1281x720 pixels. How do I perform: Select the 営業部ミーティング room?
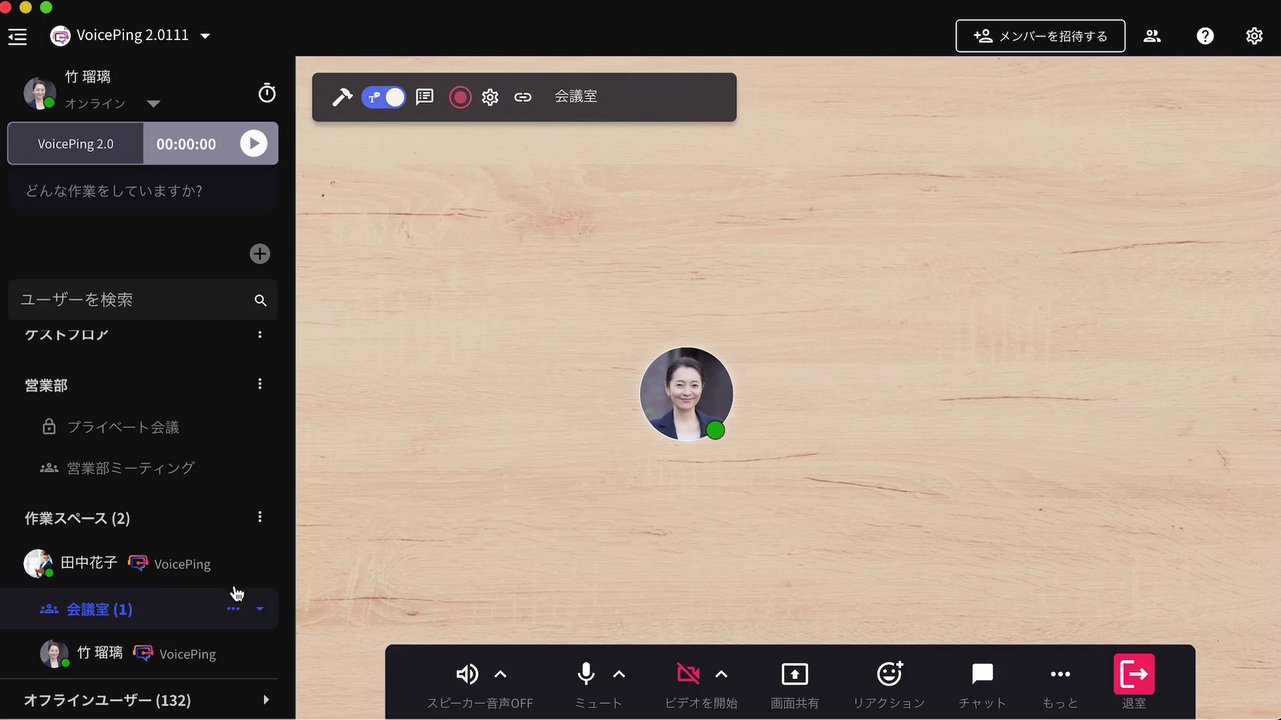pos(130,467)
